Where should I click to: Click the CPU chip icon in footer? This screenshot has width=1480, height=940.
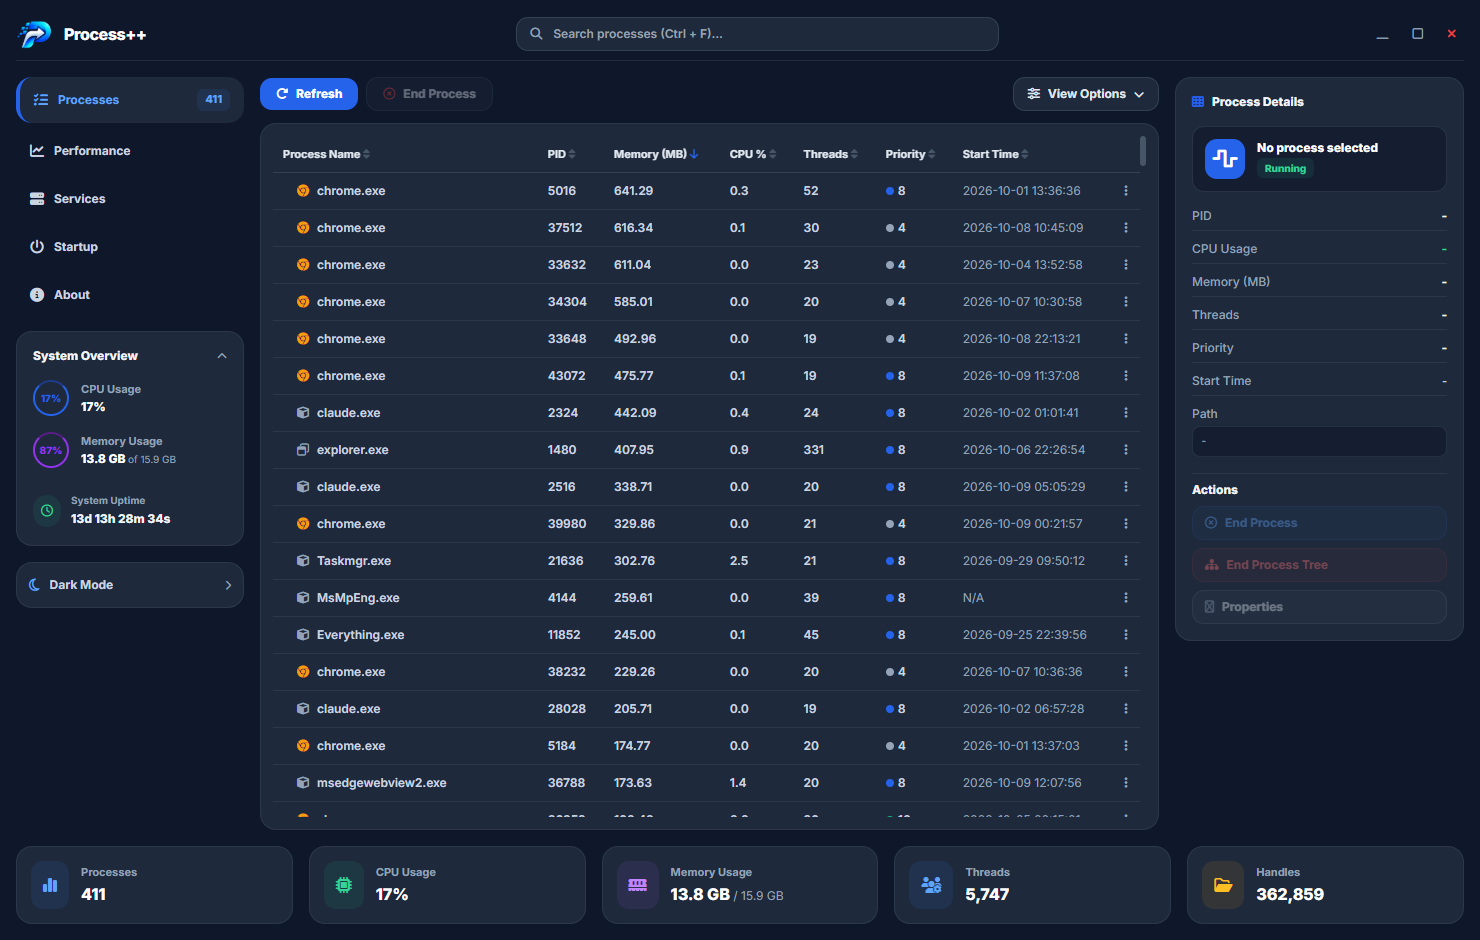pos(344,885)
